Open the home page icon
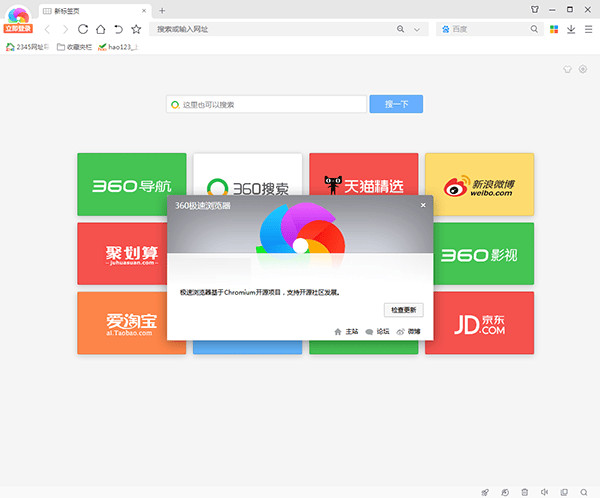This screenshot has width=600, height=498. tap(101, 29)
